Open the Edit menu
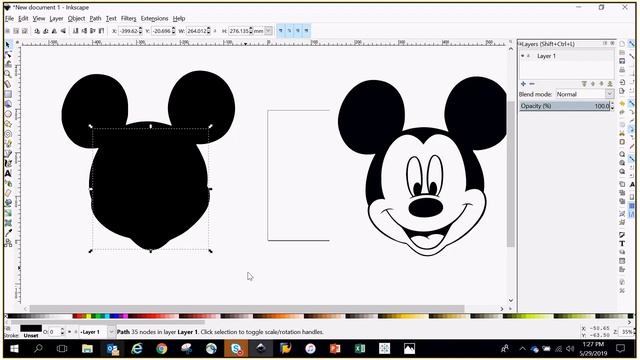The image size is (640, 360). (x=23, y=18)
